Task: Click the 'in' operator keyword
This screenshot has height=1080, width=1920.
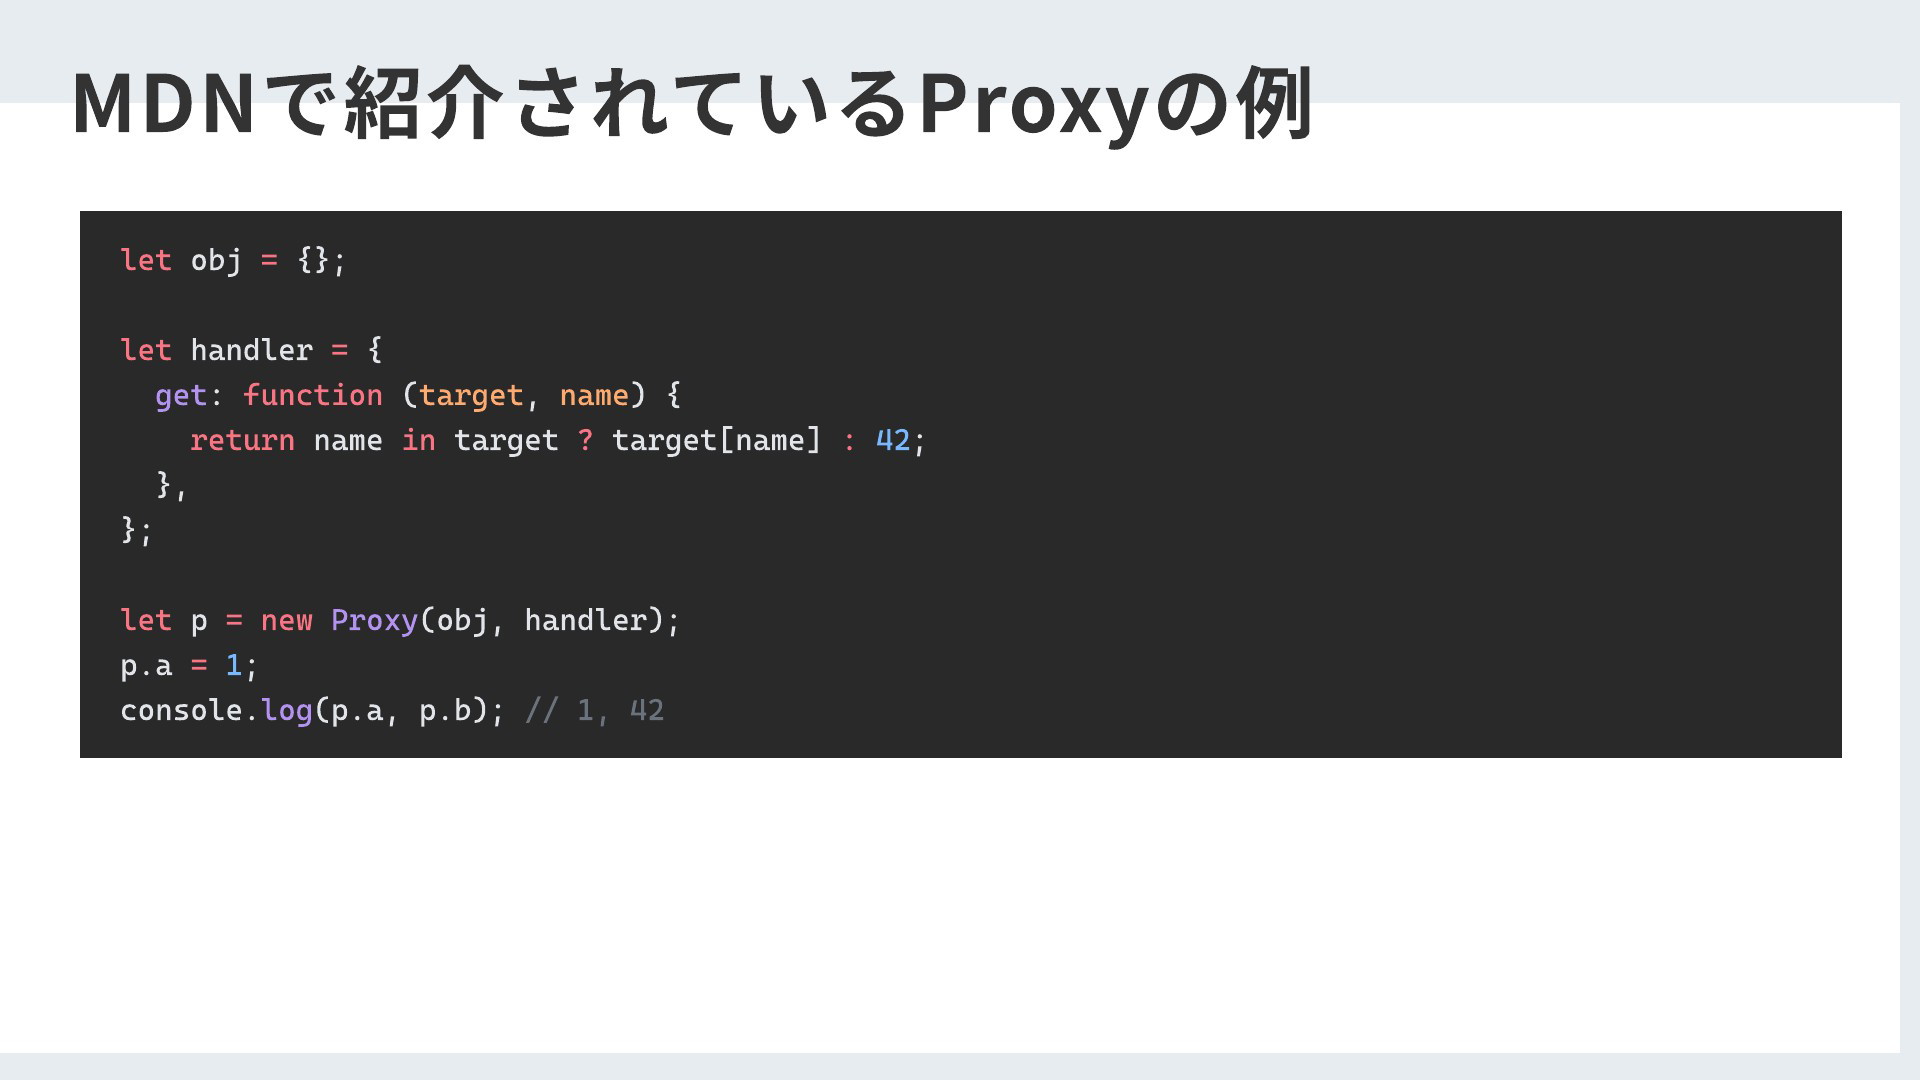Action: pyautogui.click(x=419, y=440)
